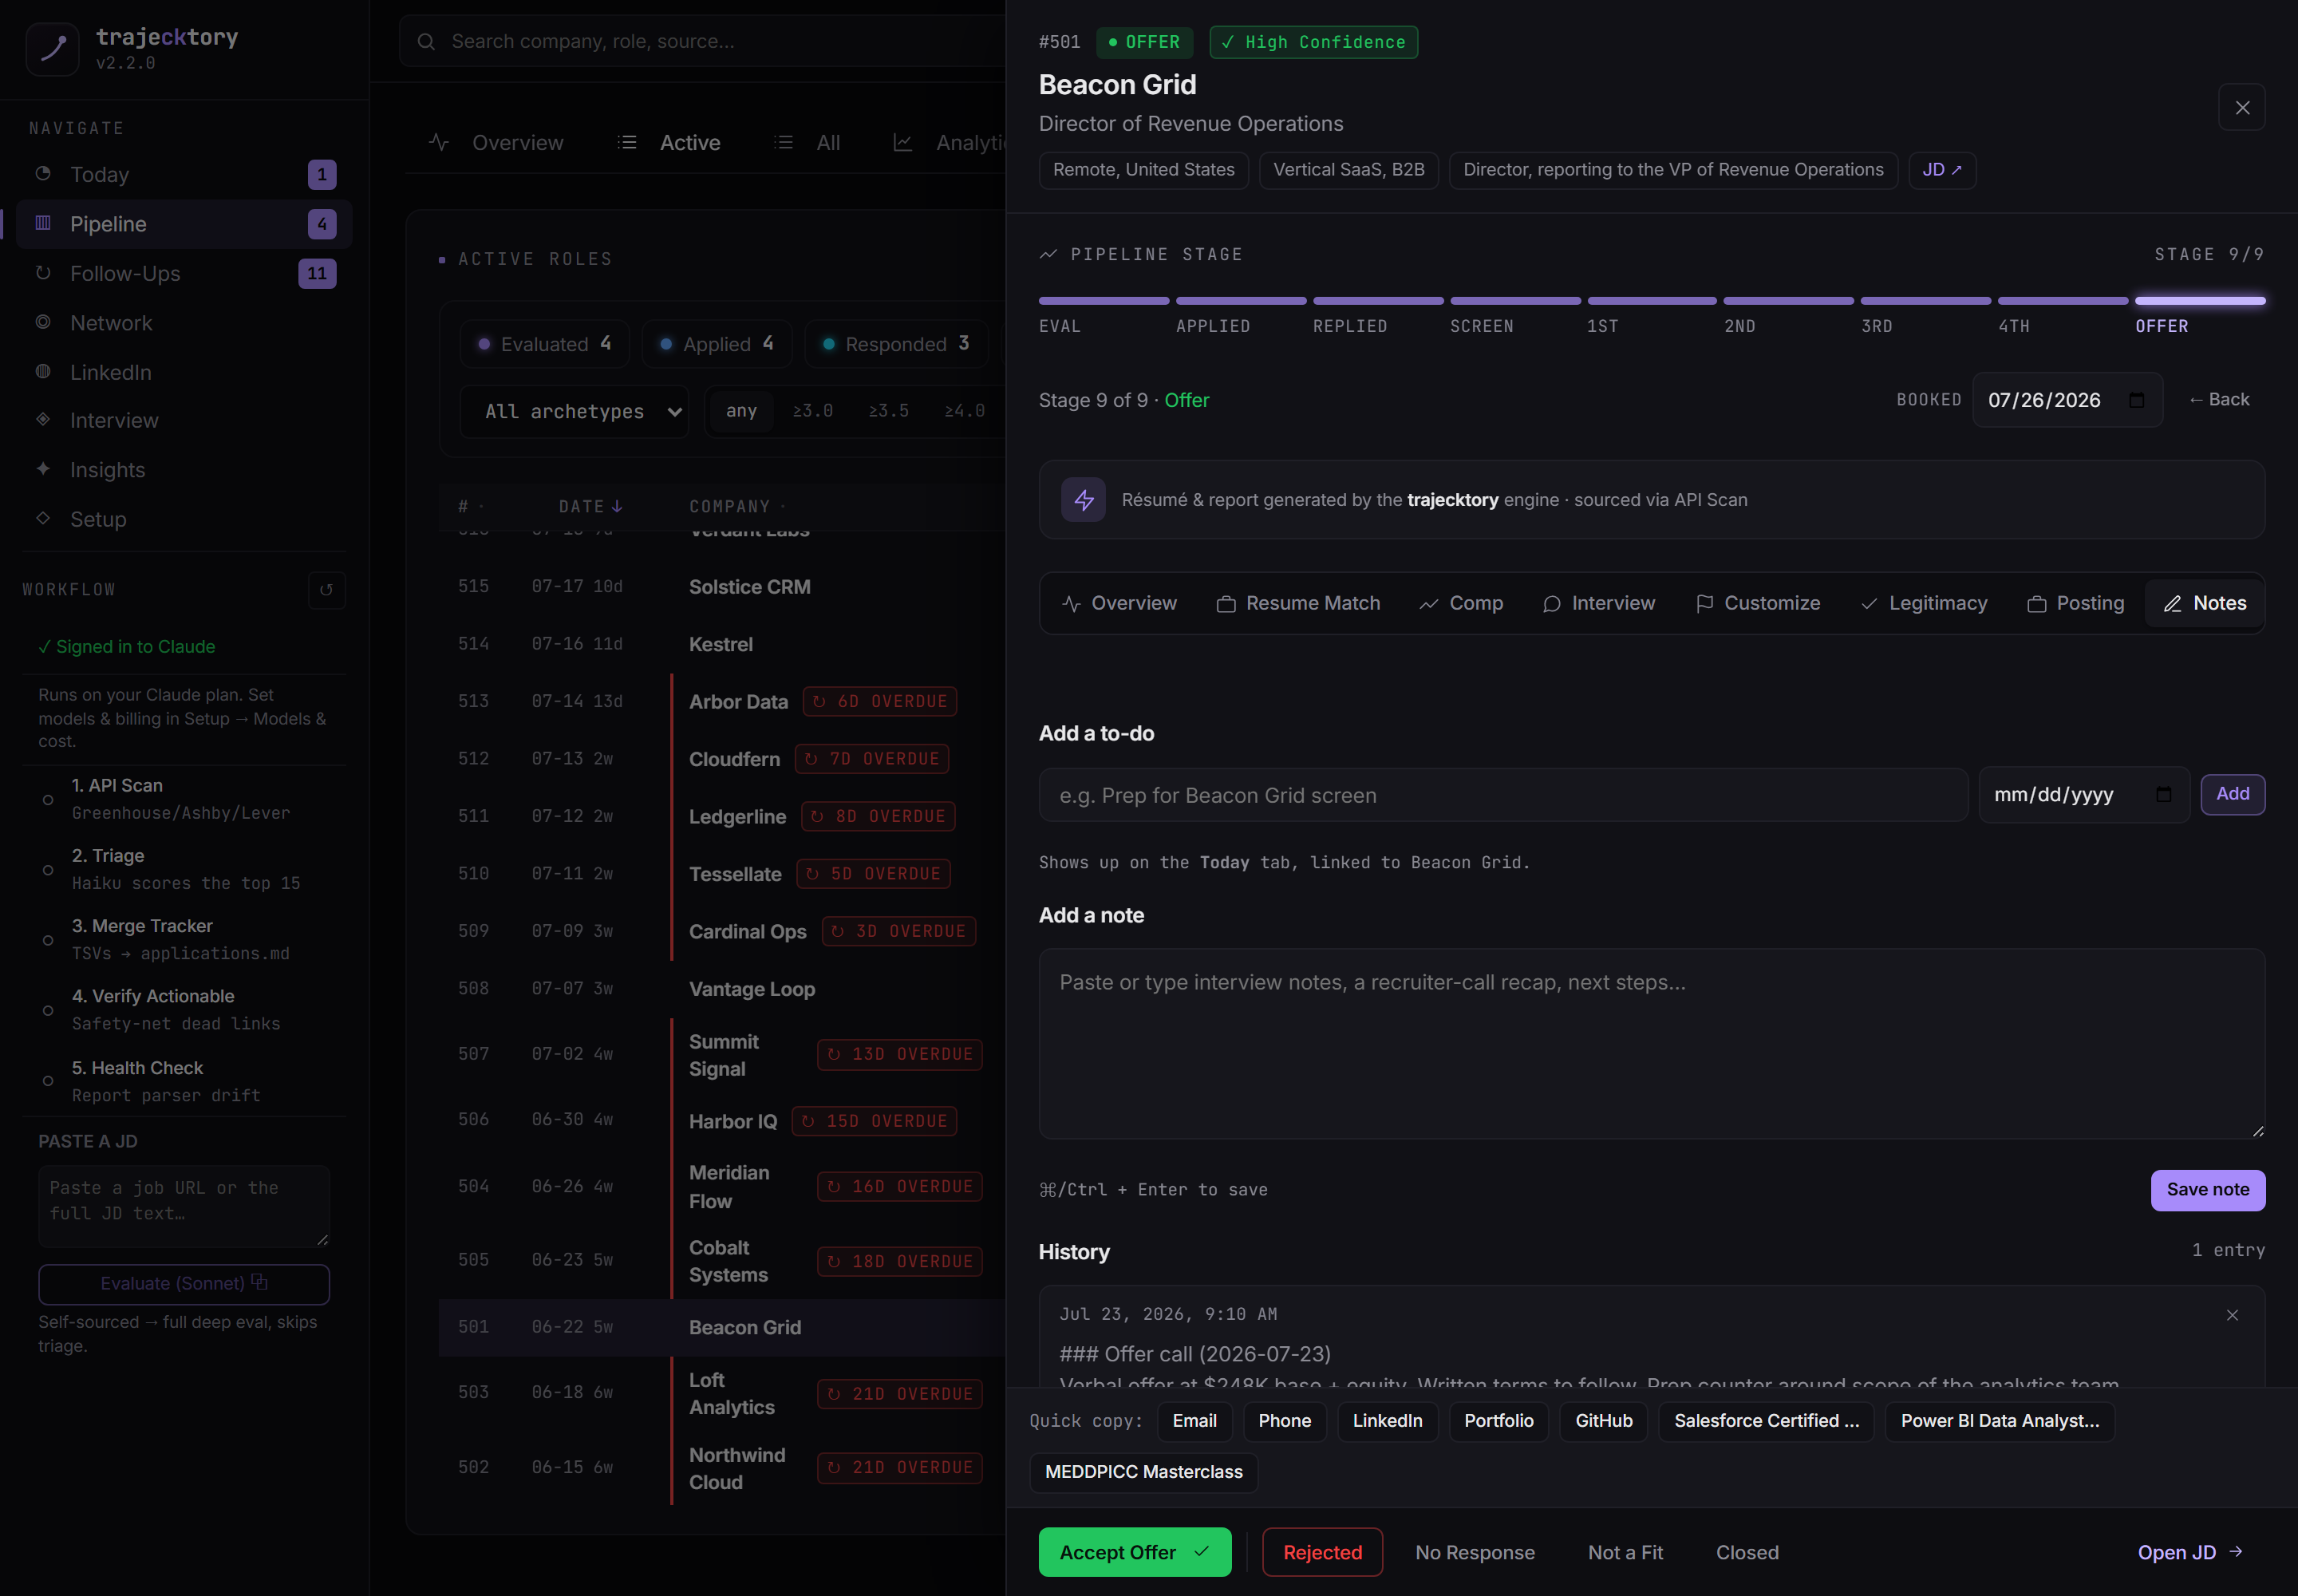
Task: Select the SCREEN stage progress segment
Action: (x=1515, y=301)
